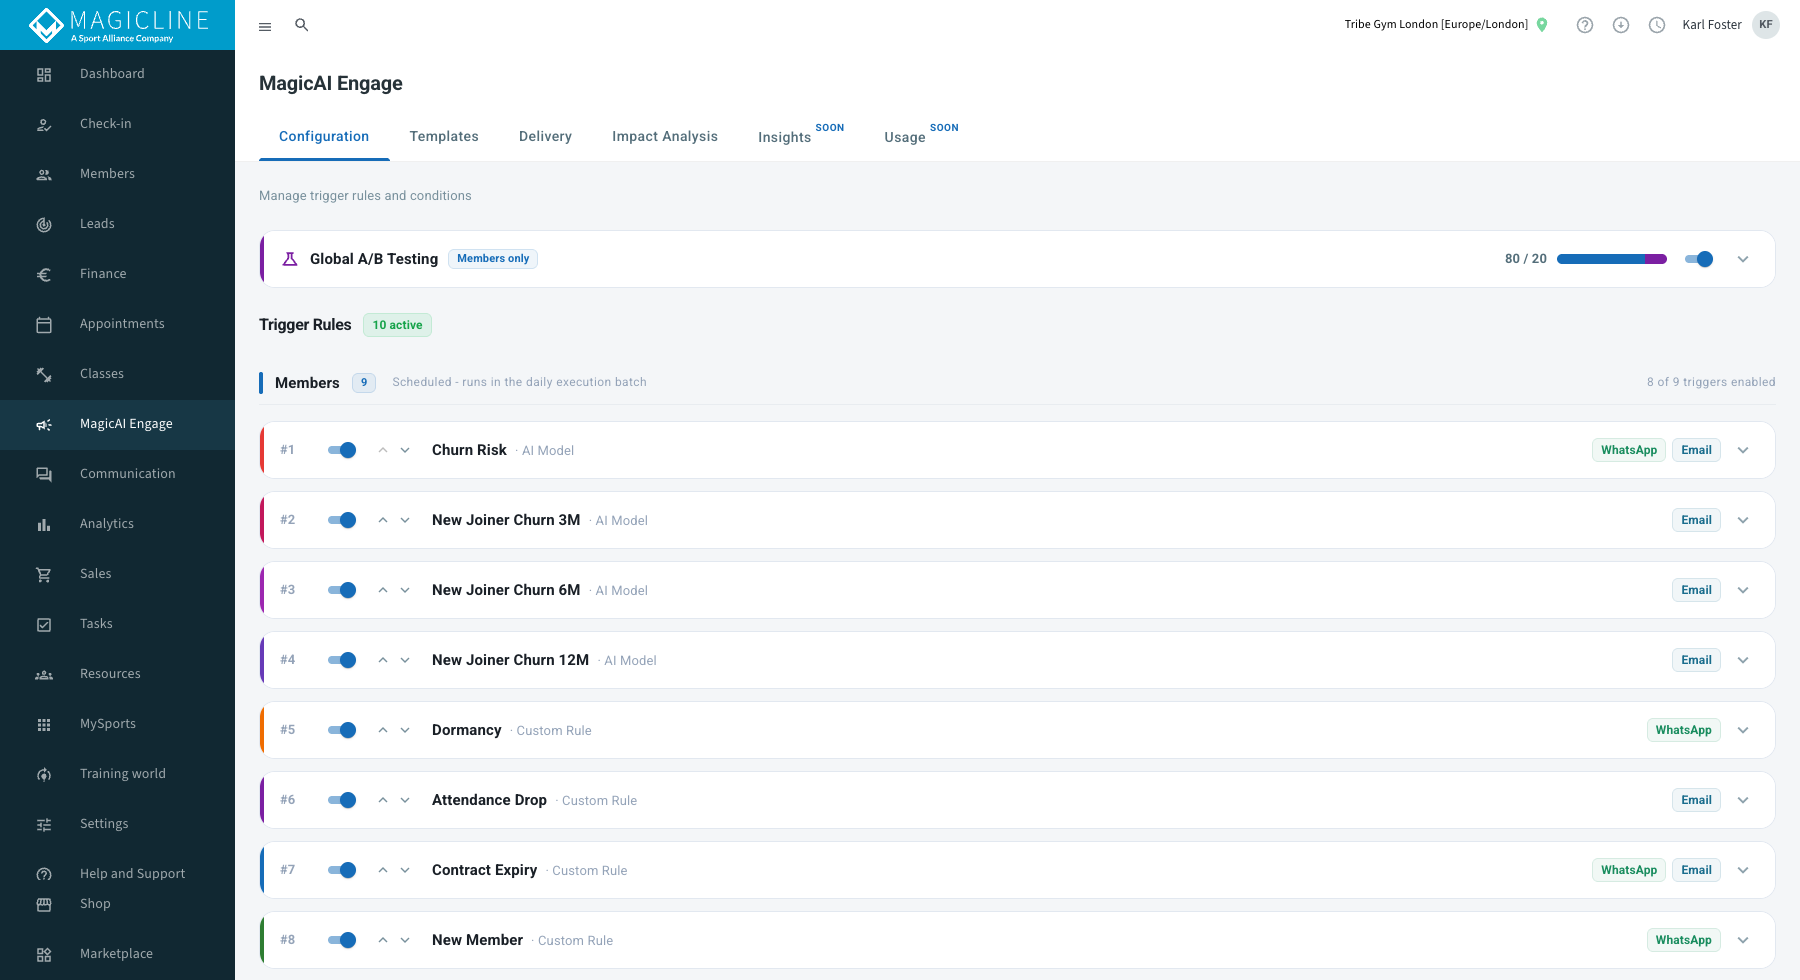The width and height of the screenshot is (1800, 980).
Task: Click the Sales cart icon
Action: pyautogui.click(x=44, y=574)
